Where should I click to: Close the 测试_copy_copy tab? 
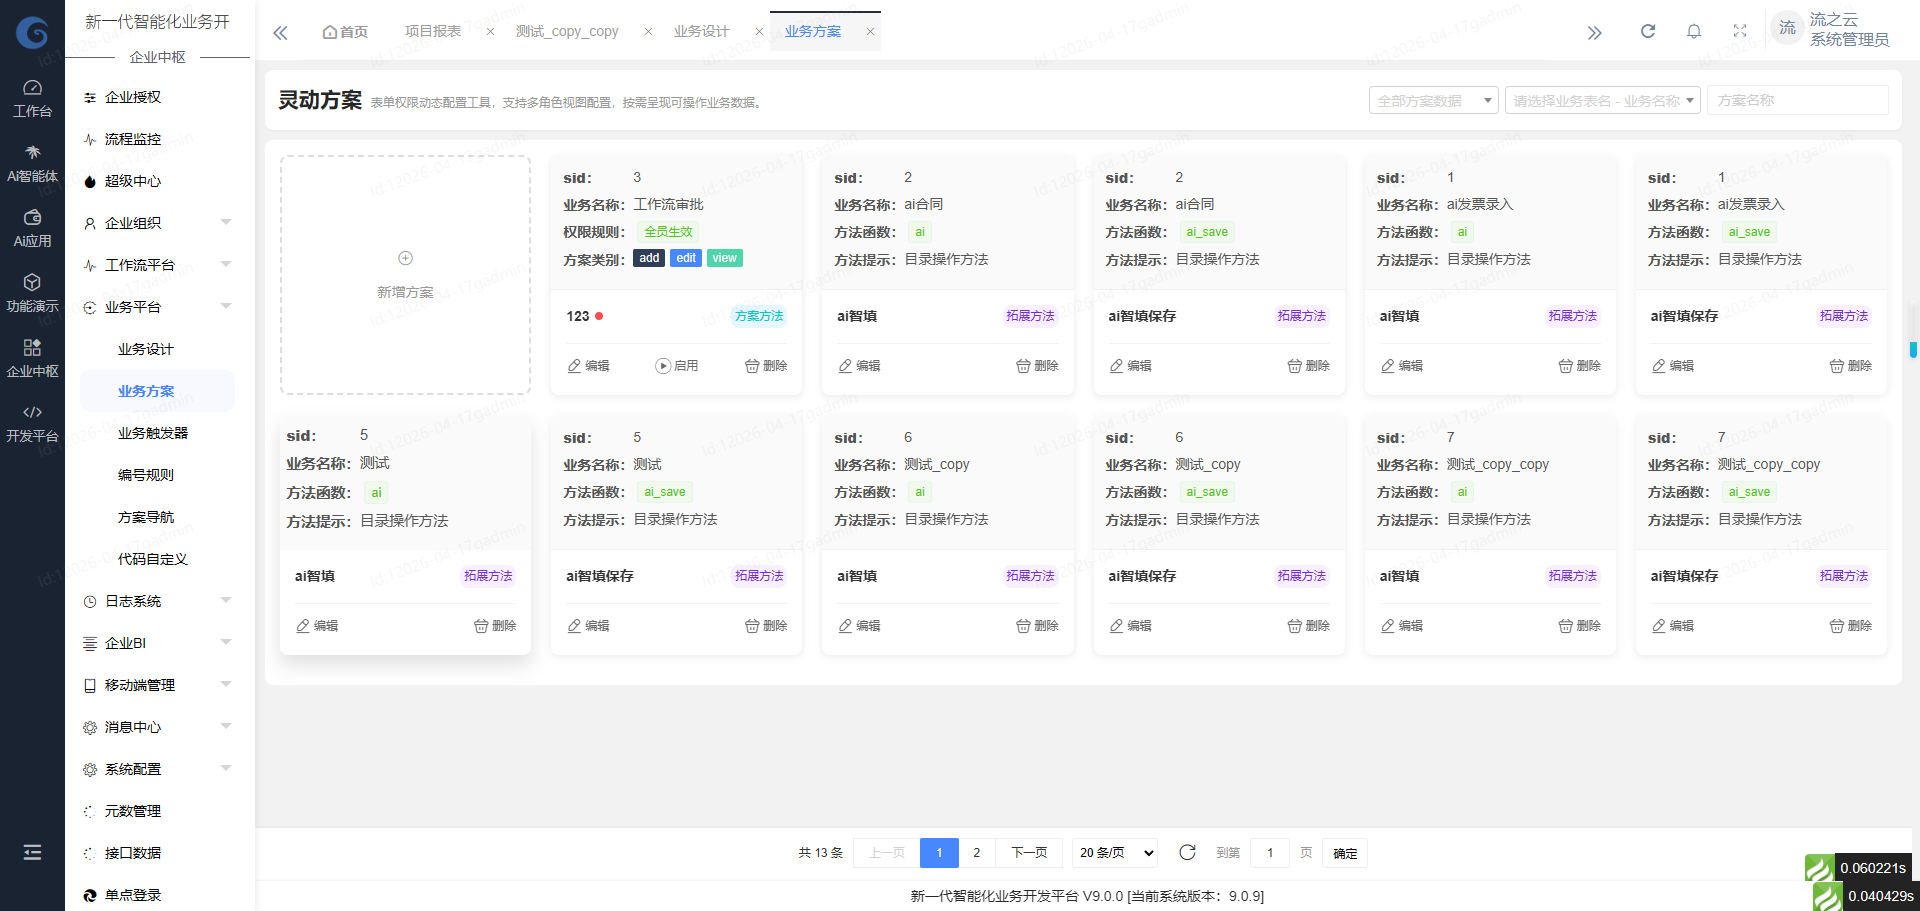pyautogui.click(x=648, y=31)
